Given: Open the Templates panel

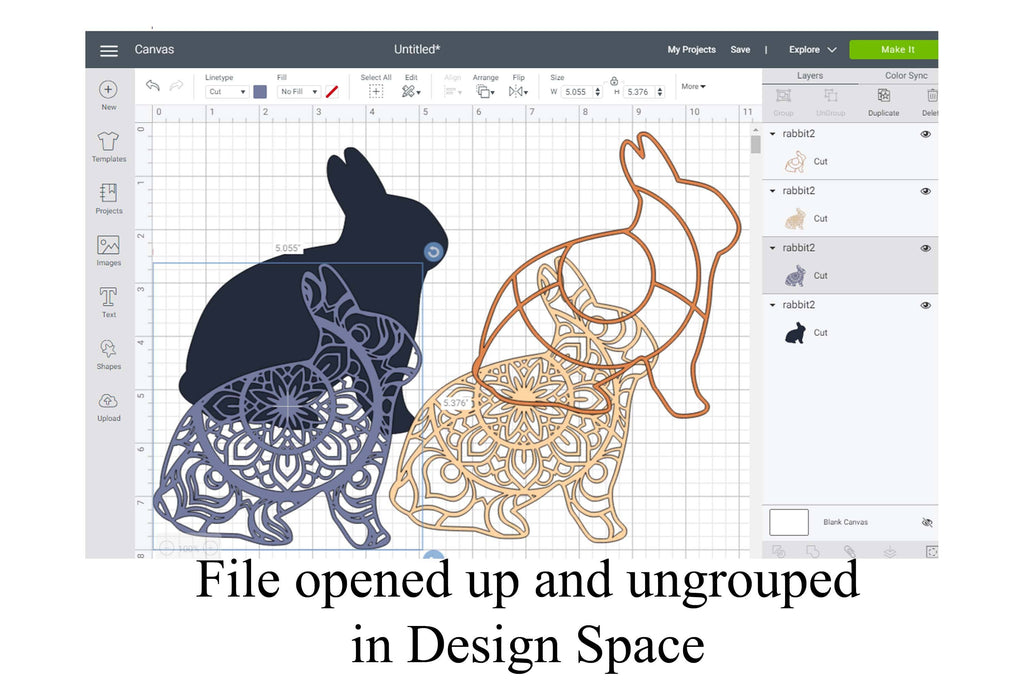Looking at the screenshot, I should click(108, 140).
